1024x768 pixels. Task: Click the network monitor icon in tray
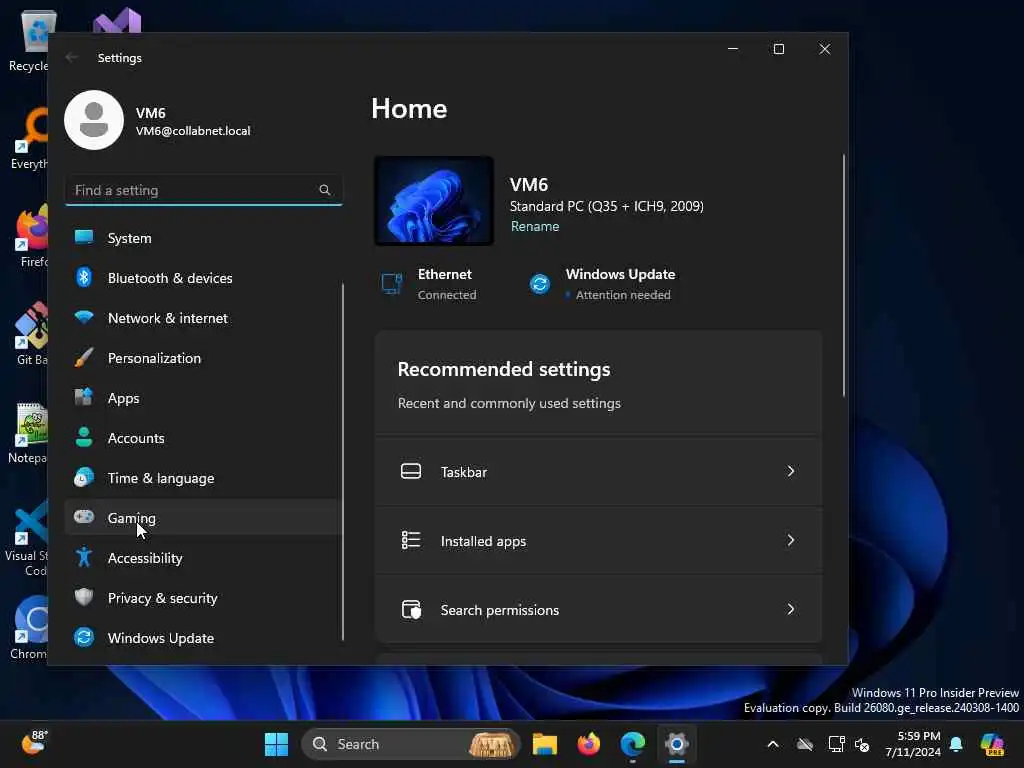click(836, 744)
